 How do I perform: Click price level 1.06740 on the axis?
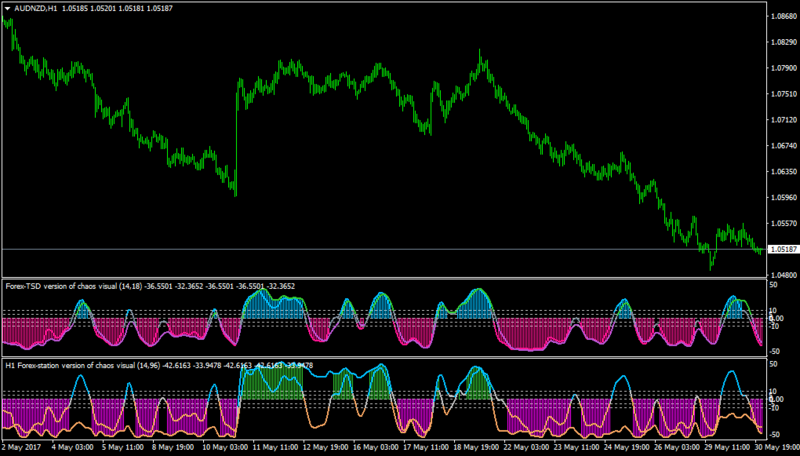784,146
